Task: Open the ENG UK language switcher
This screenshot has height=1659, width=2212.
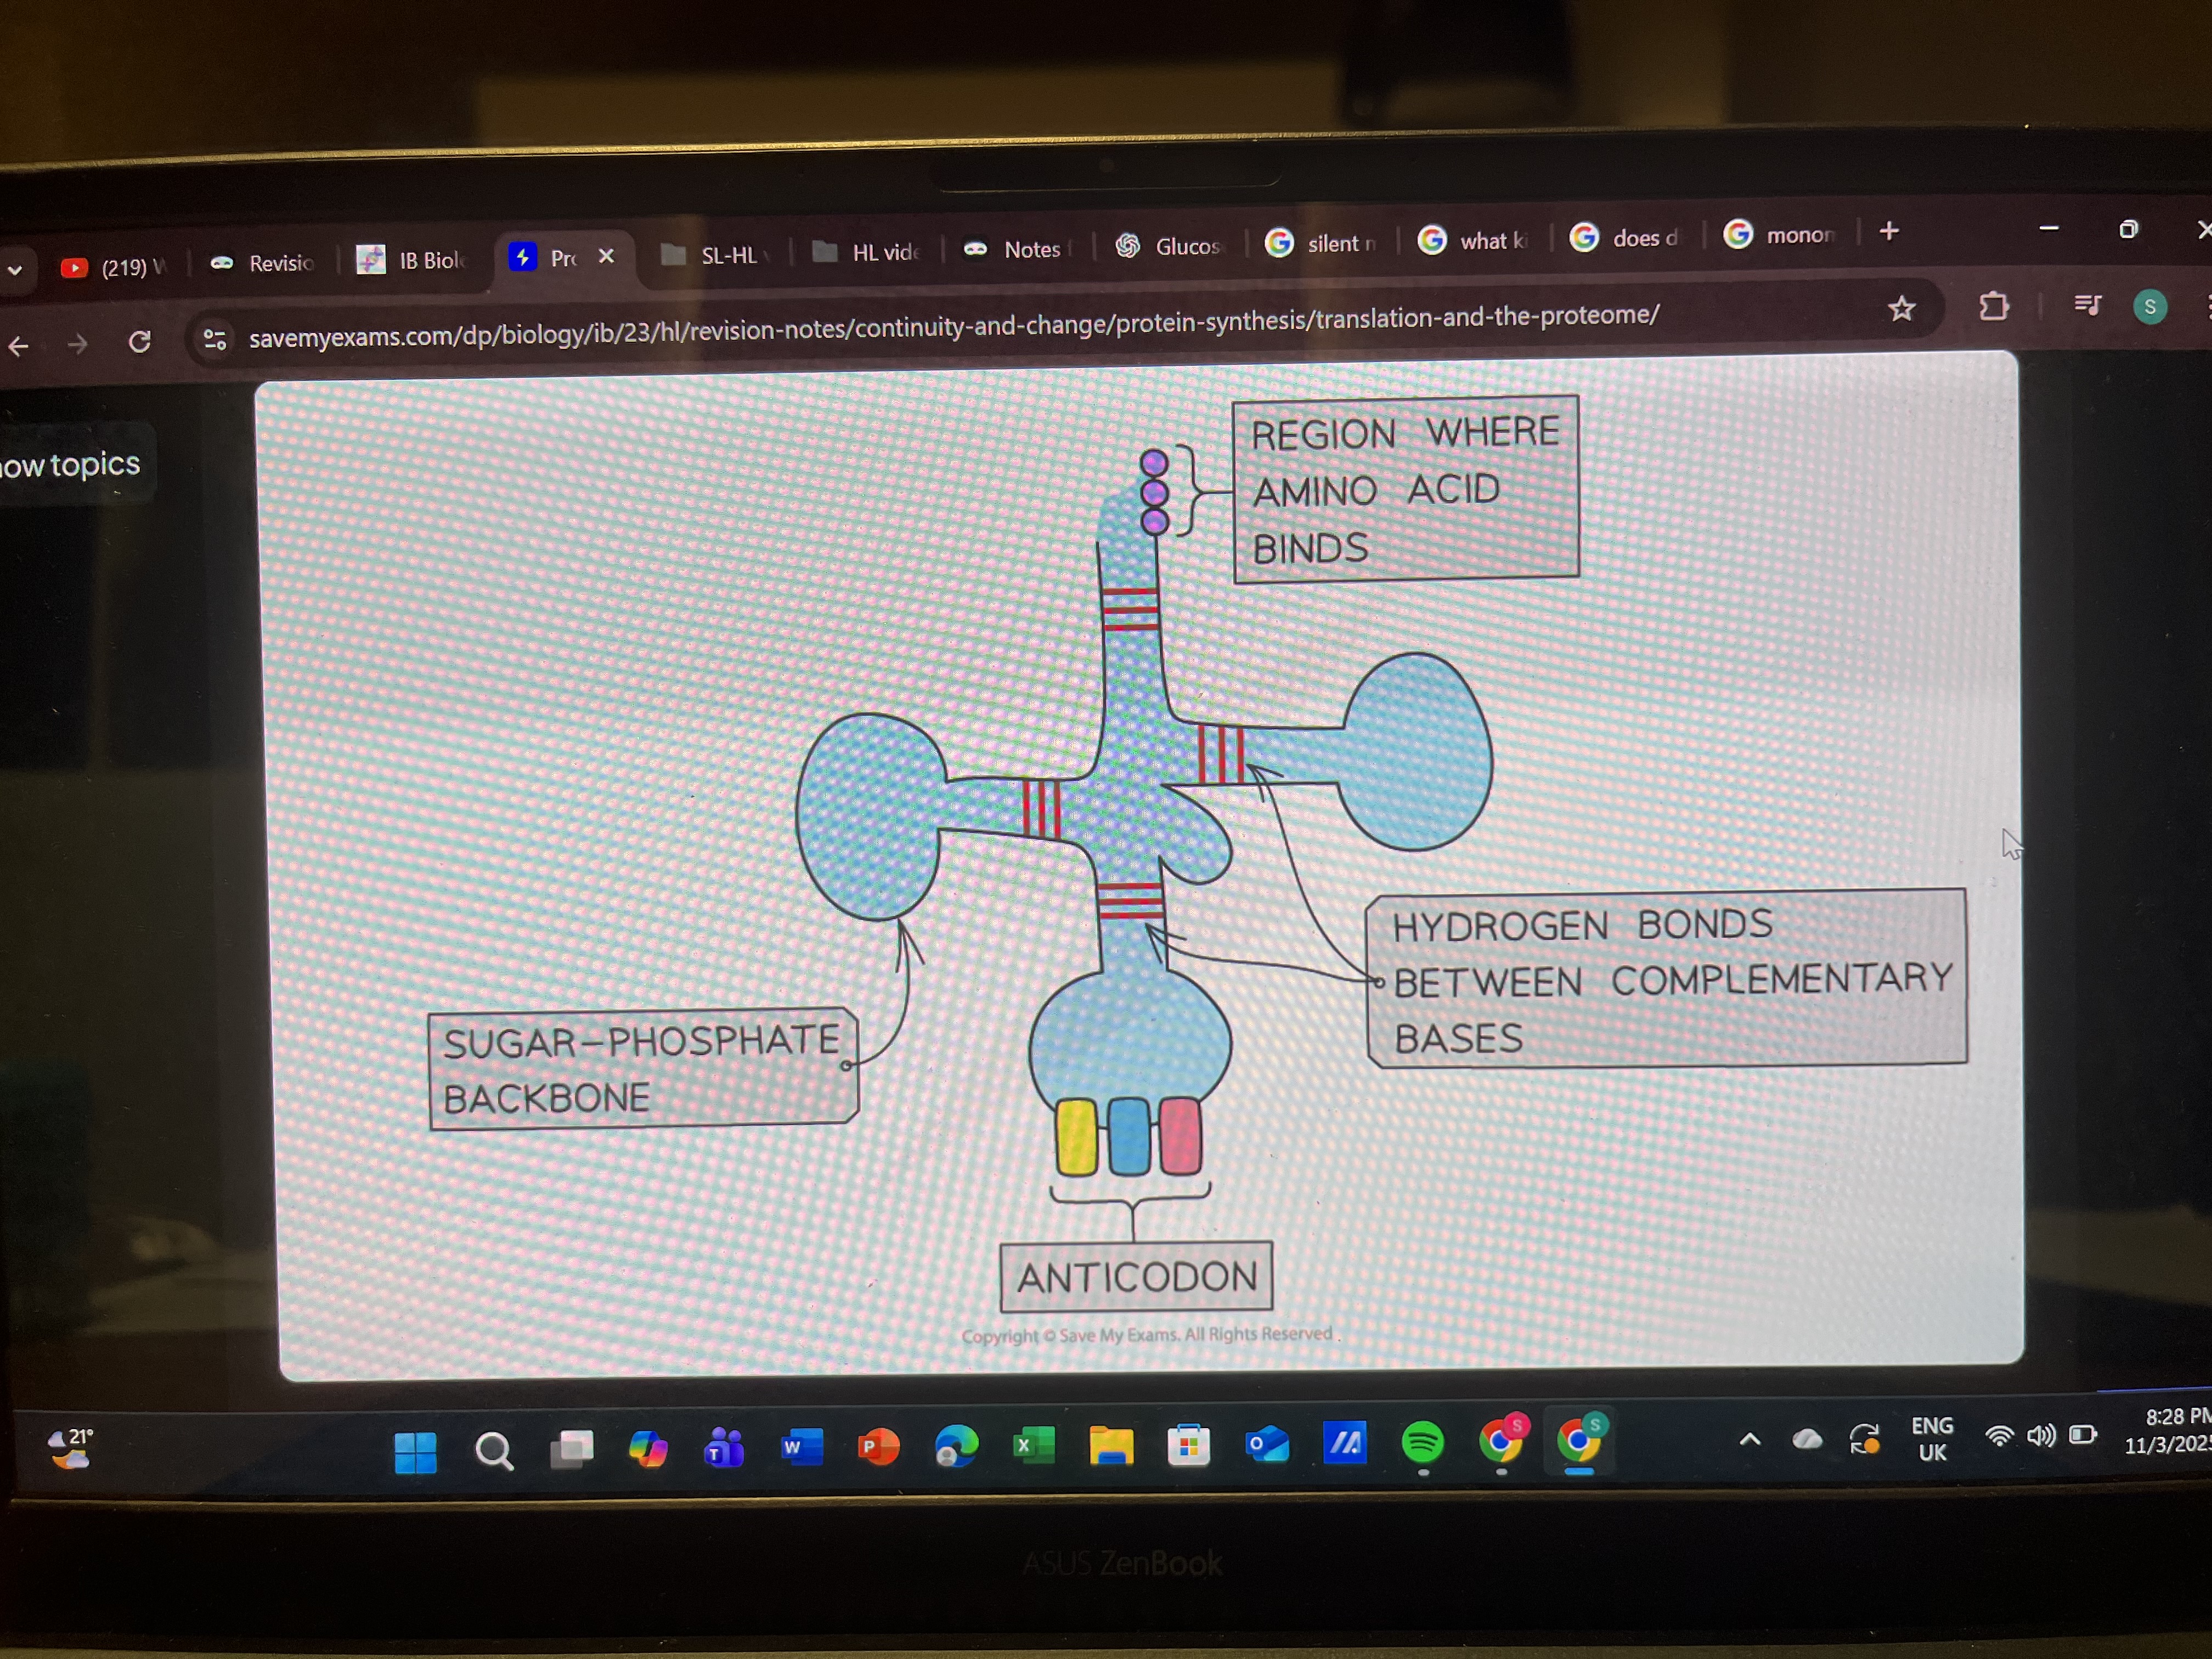Action: [1932, 1439]
